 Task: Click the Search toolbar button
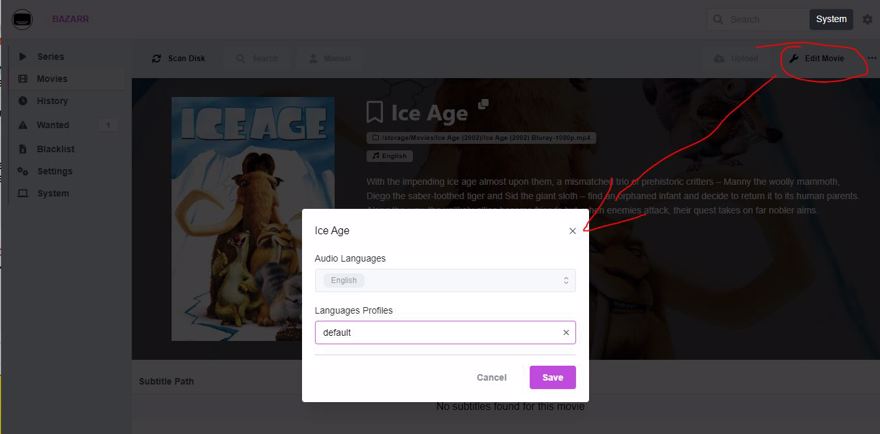(x=256, y=58)
